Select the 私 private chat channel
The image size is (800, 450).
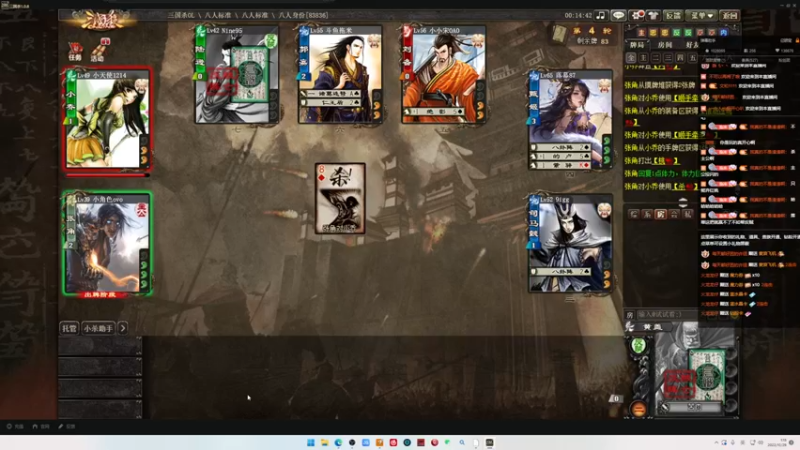[688, 214]
